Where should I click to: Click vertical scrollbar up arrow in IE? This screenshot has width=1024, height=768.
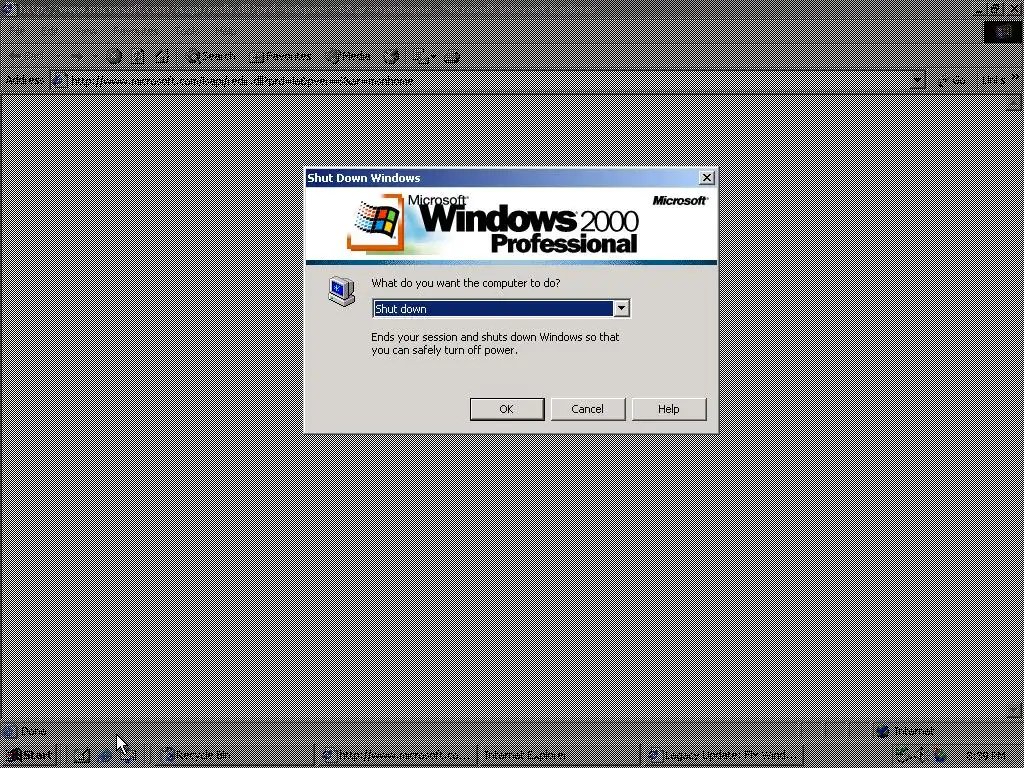[1013, 103]
